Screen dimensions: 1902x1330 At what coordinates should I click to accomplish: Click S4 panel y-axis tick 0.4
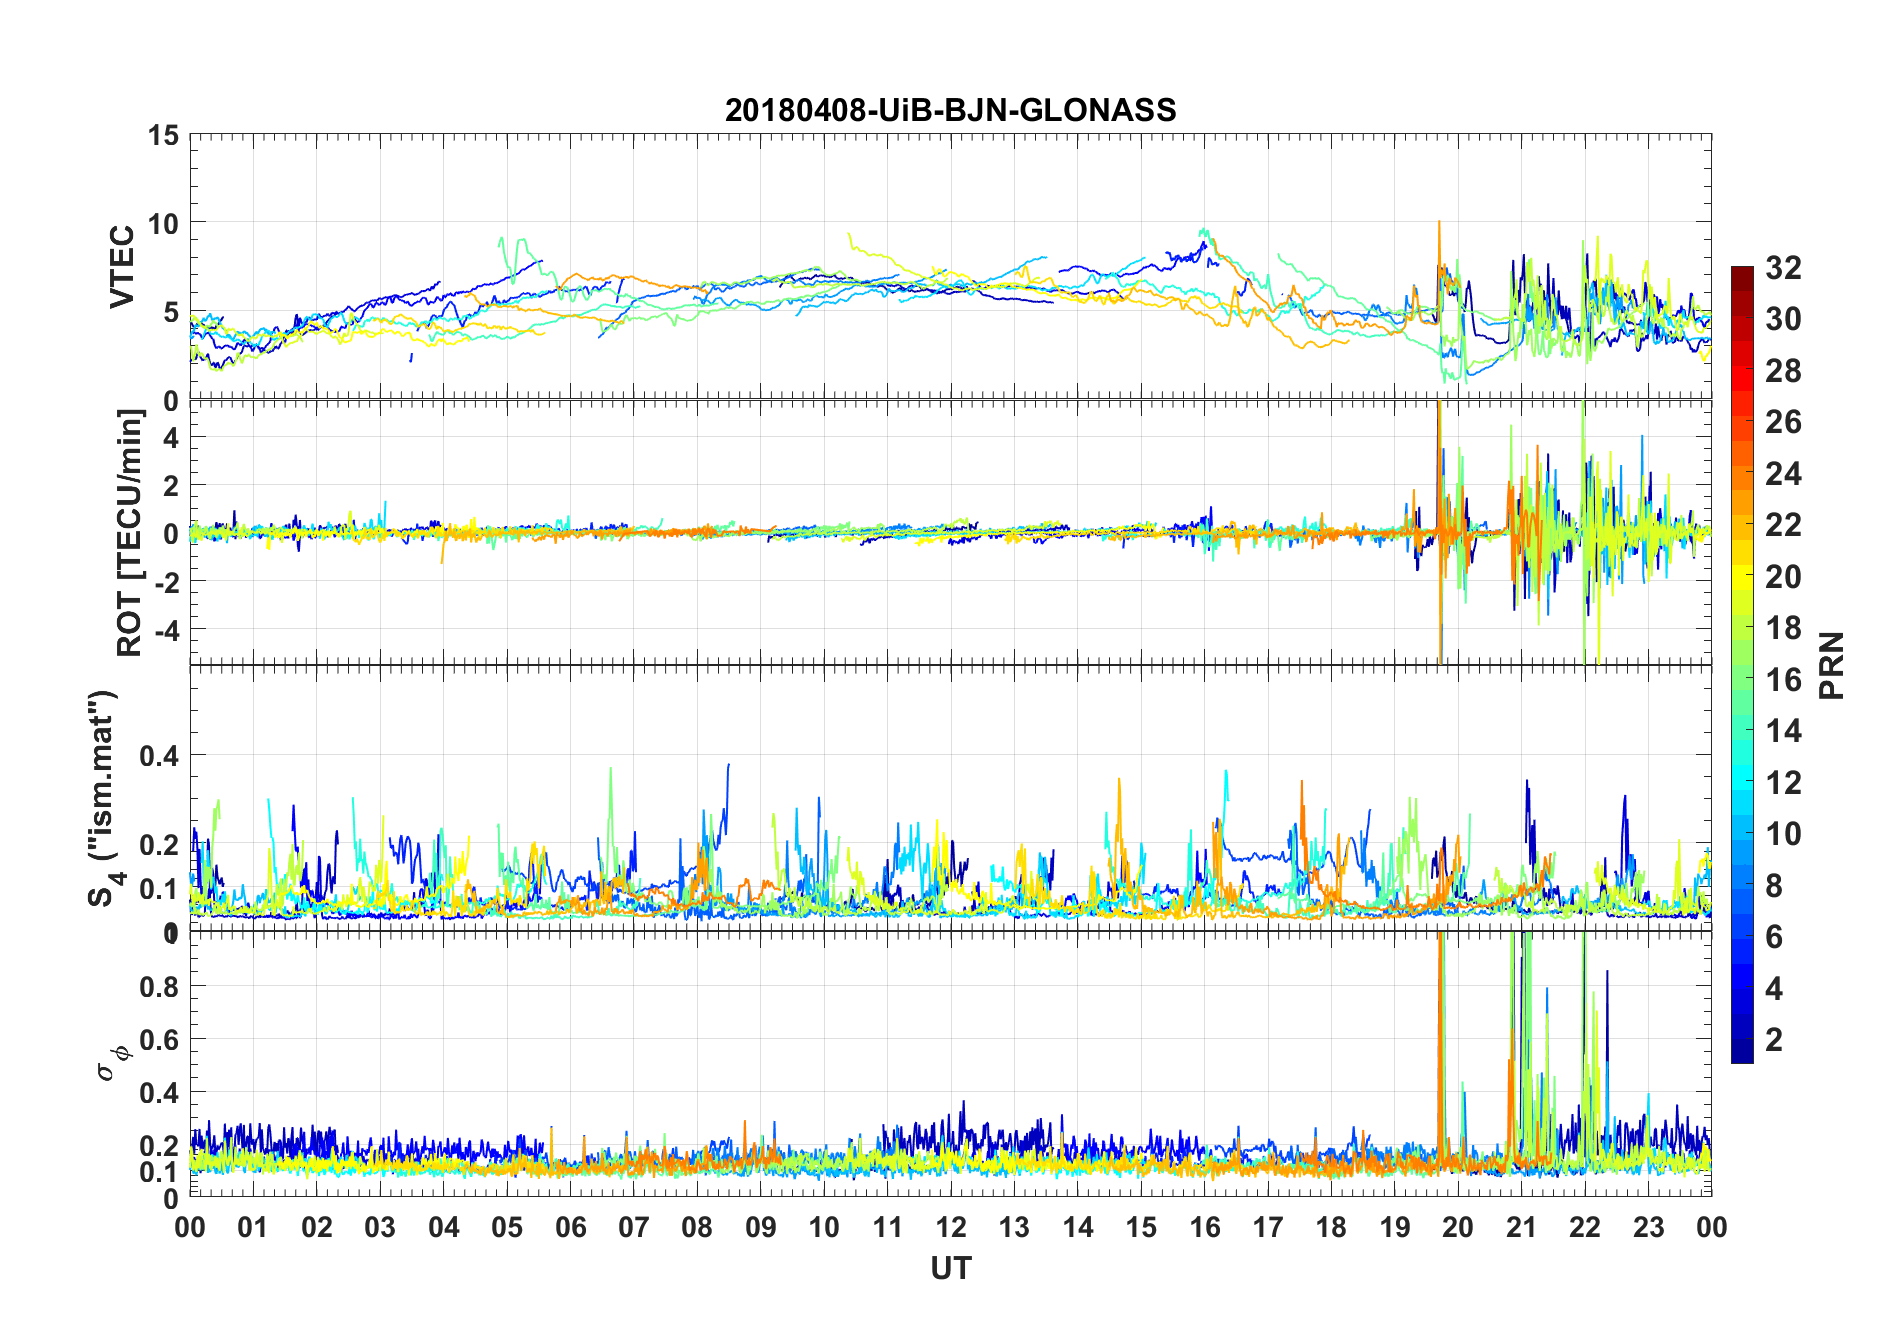click(159, 756)
